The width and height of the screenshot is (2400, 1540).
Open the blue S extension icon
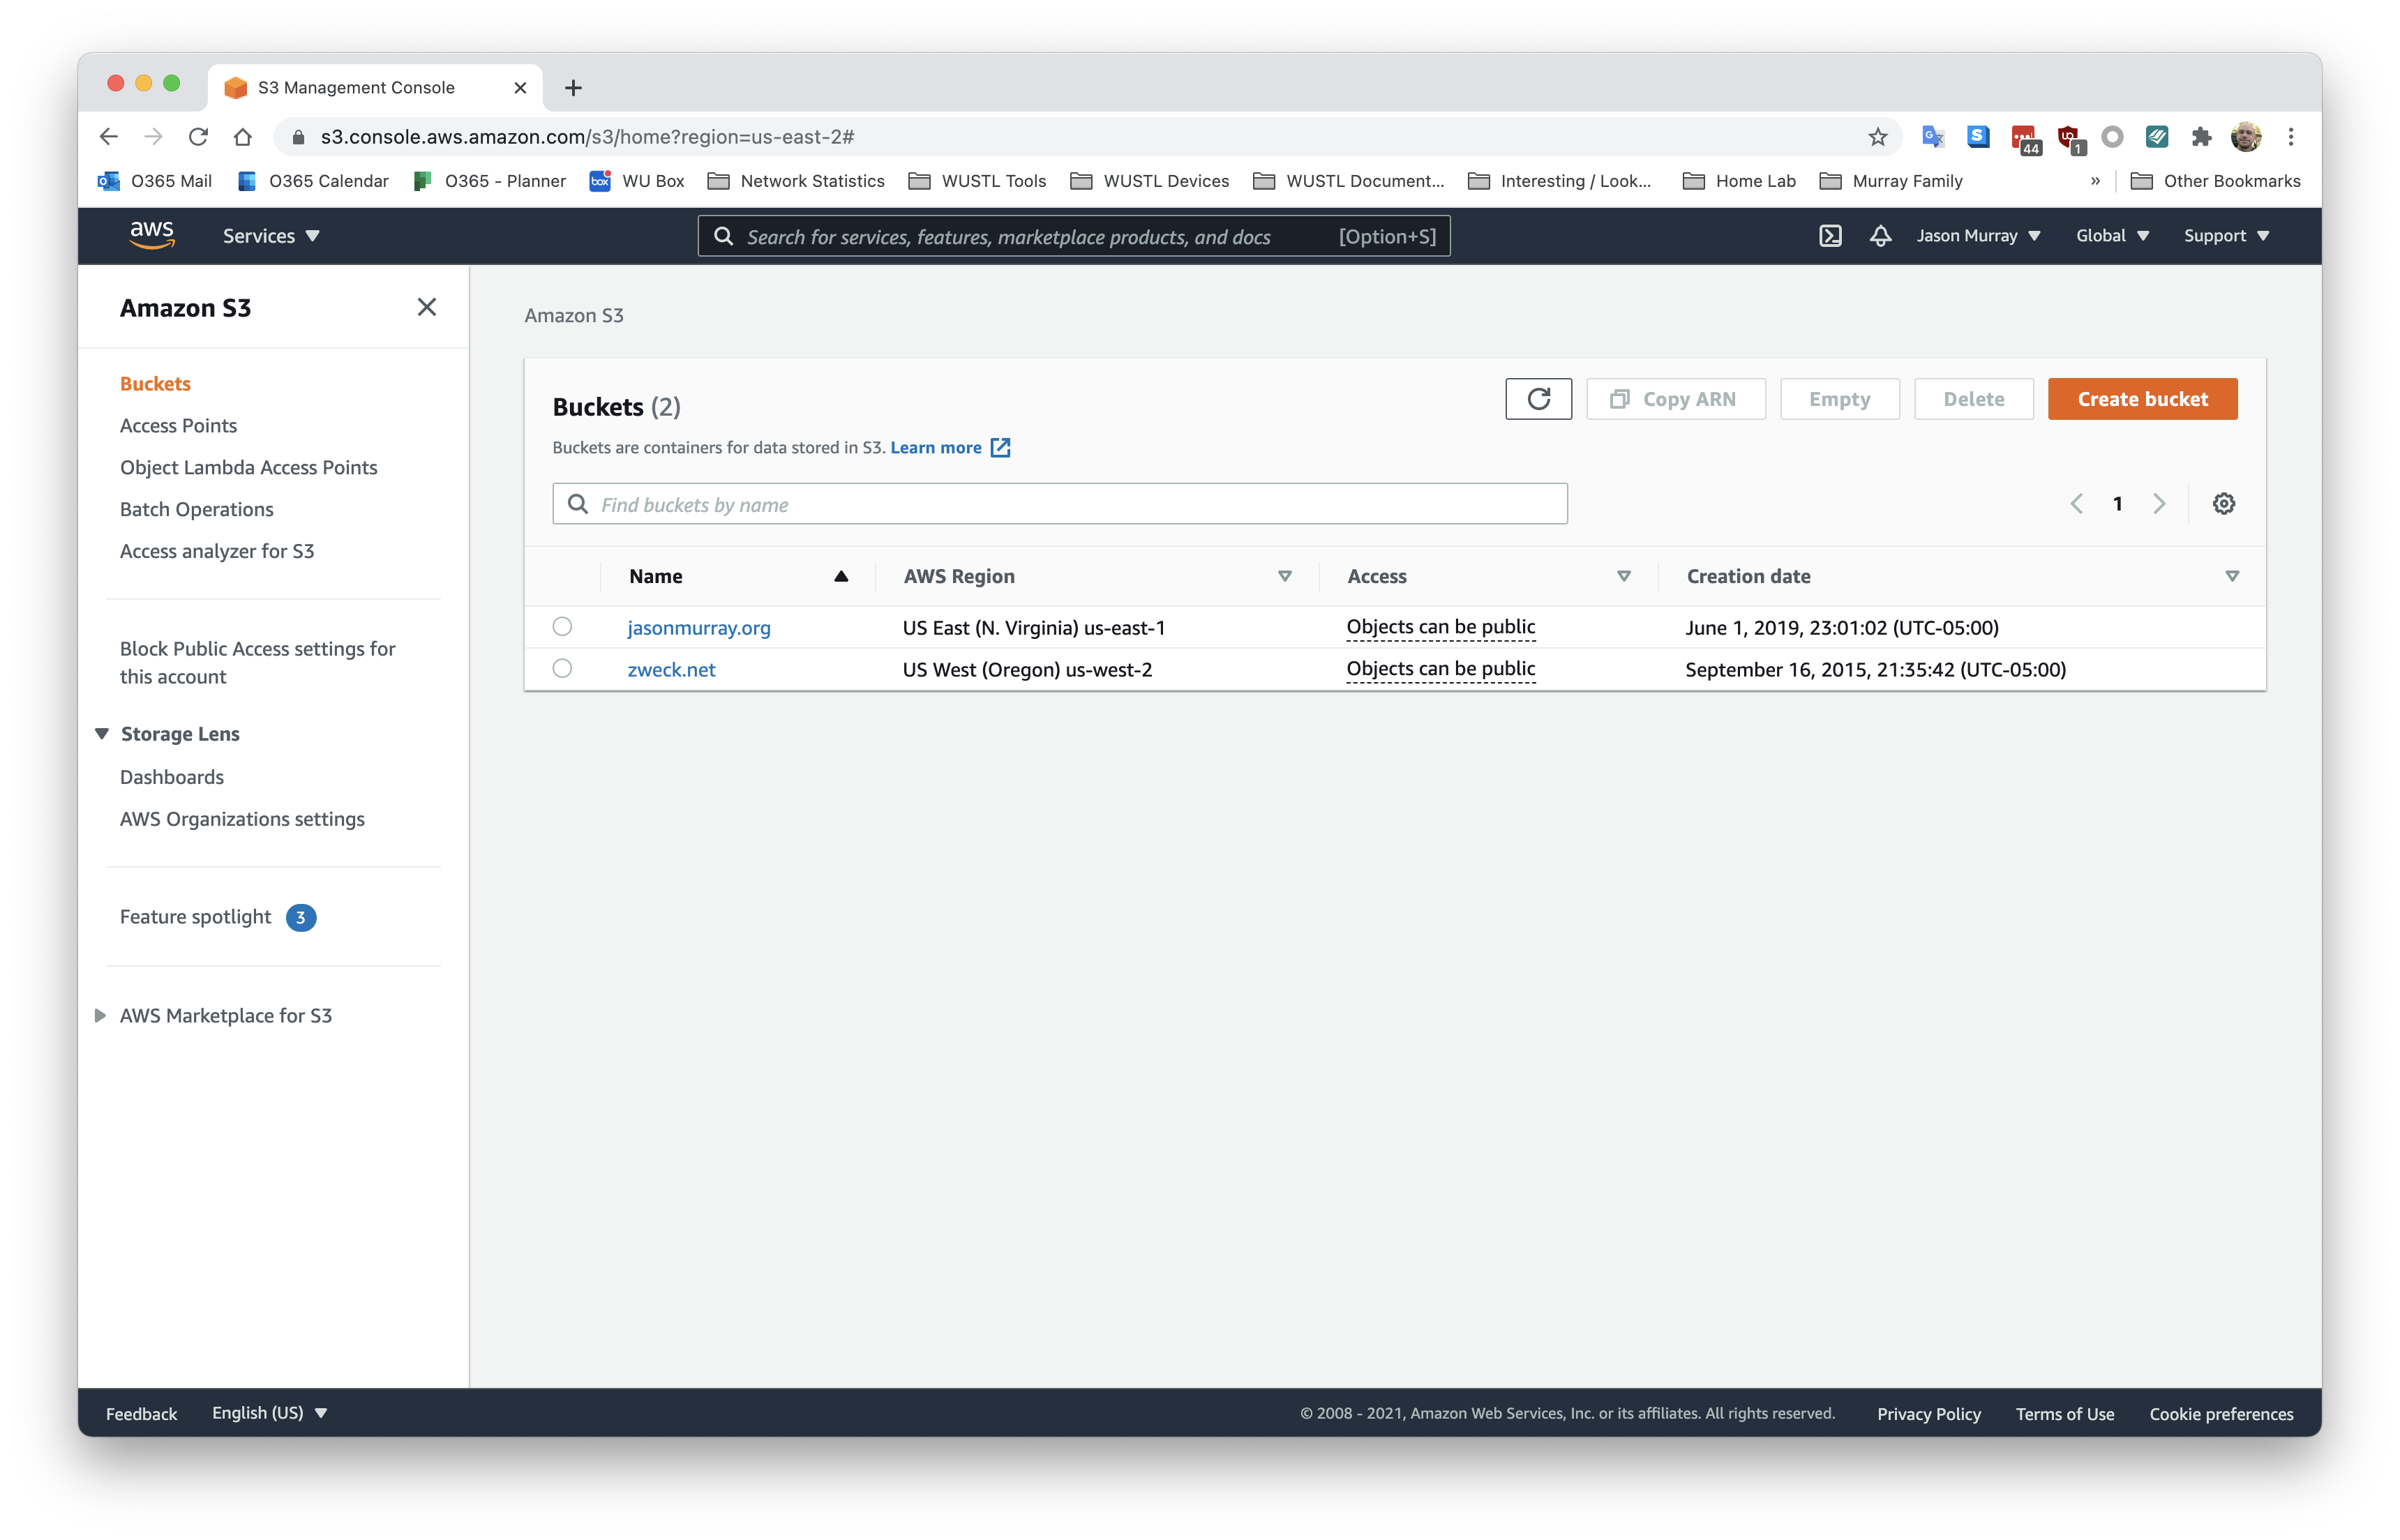1978,137
